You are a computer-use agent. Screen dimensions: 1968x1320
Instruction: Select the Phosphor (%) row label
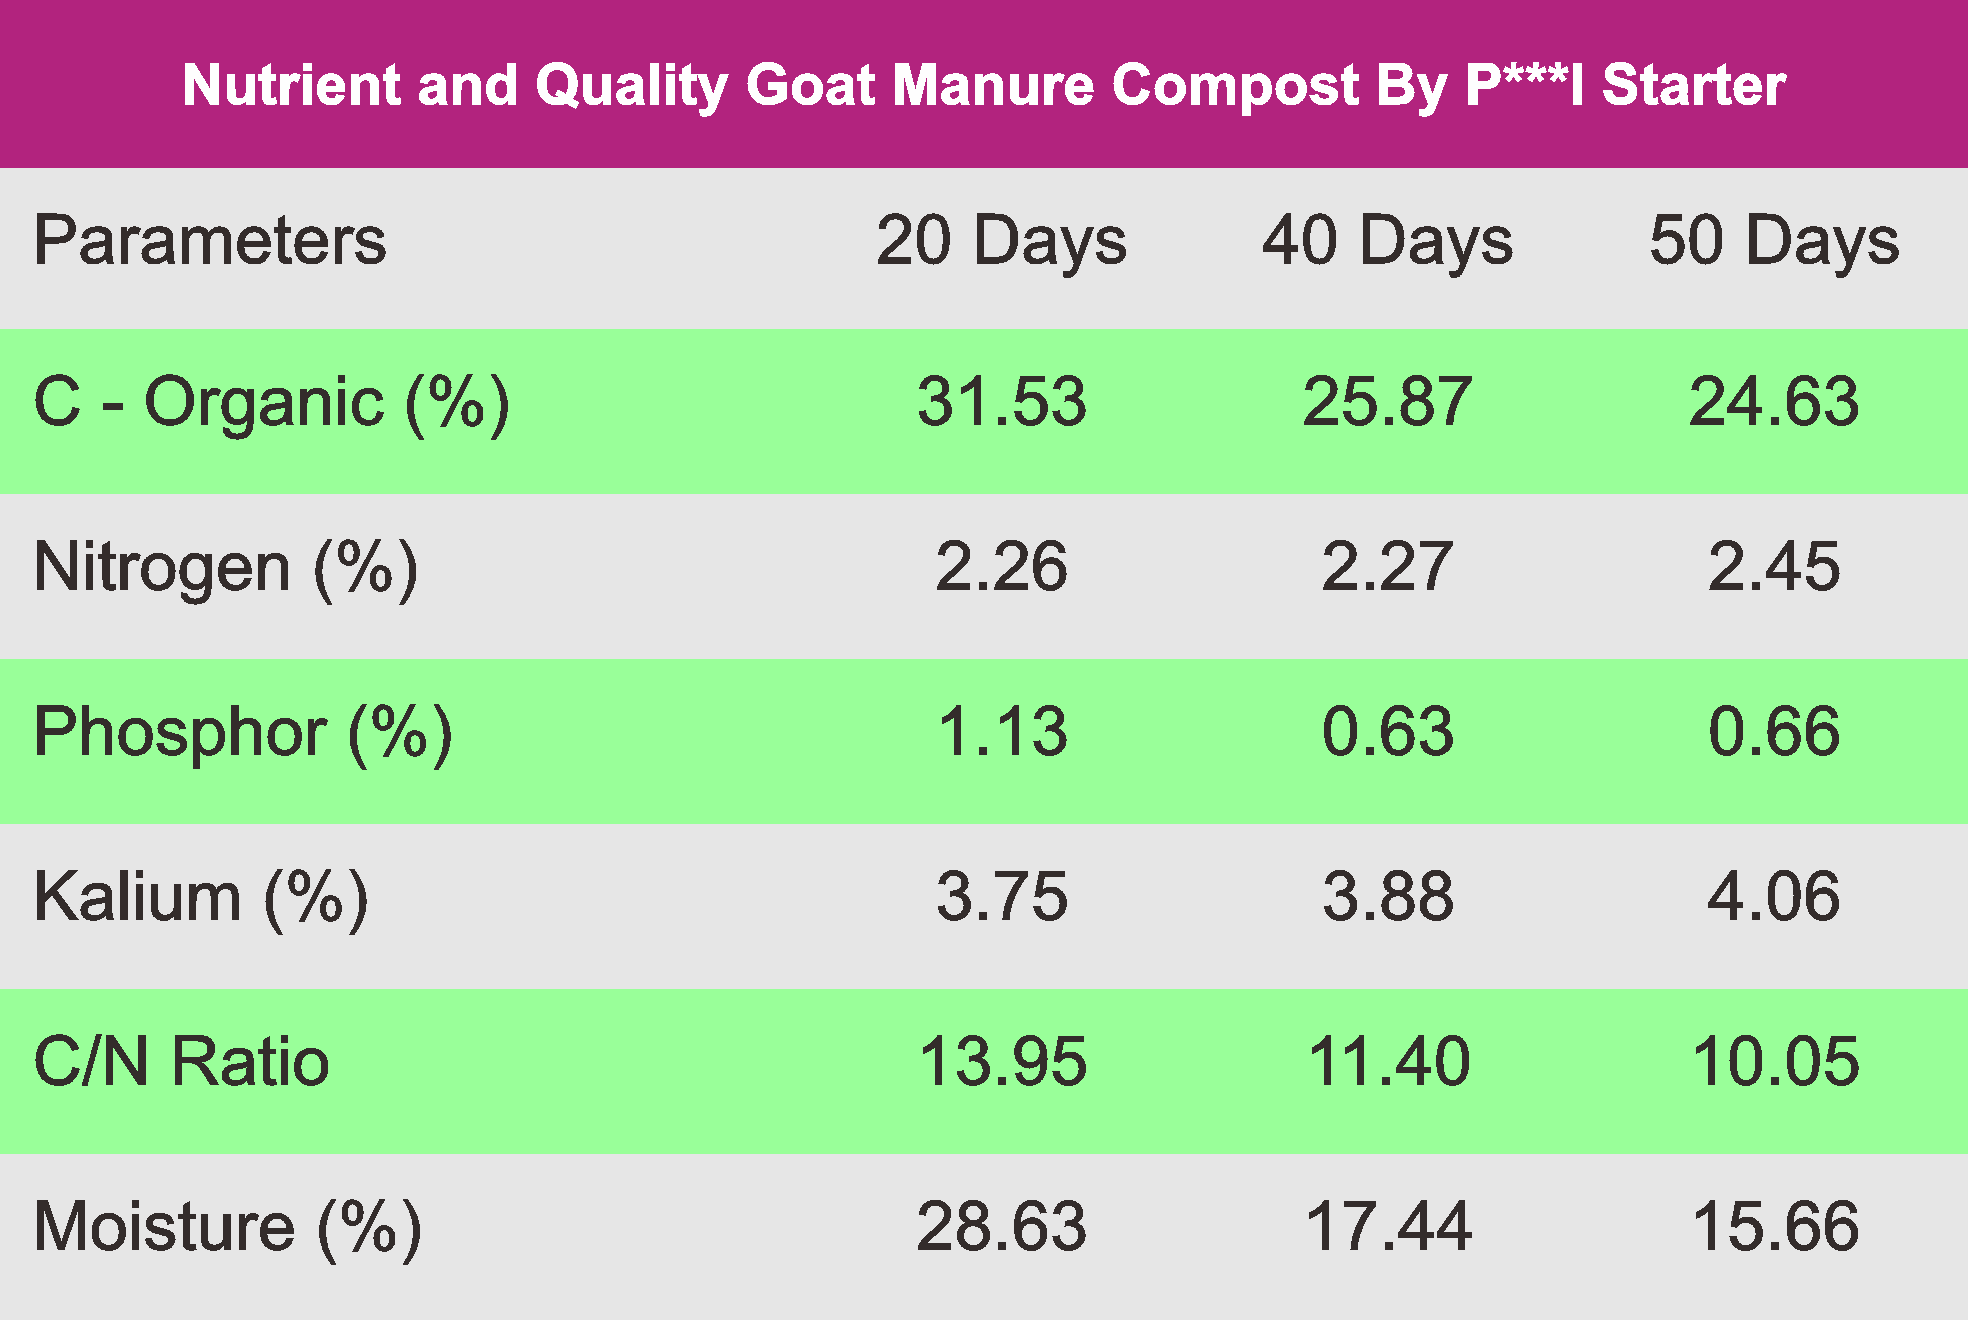pos(243,732)
